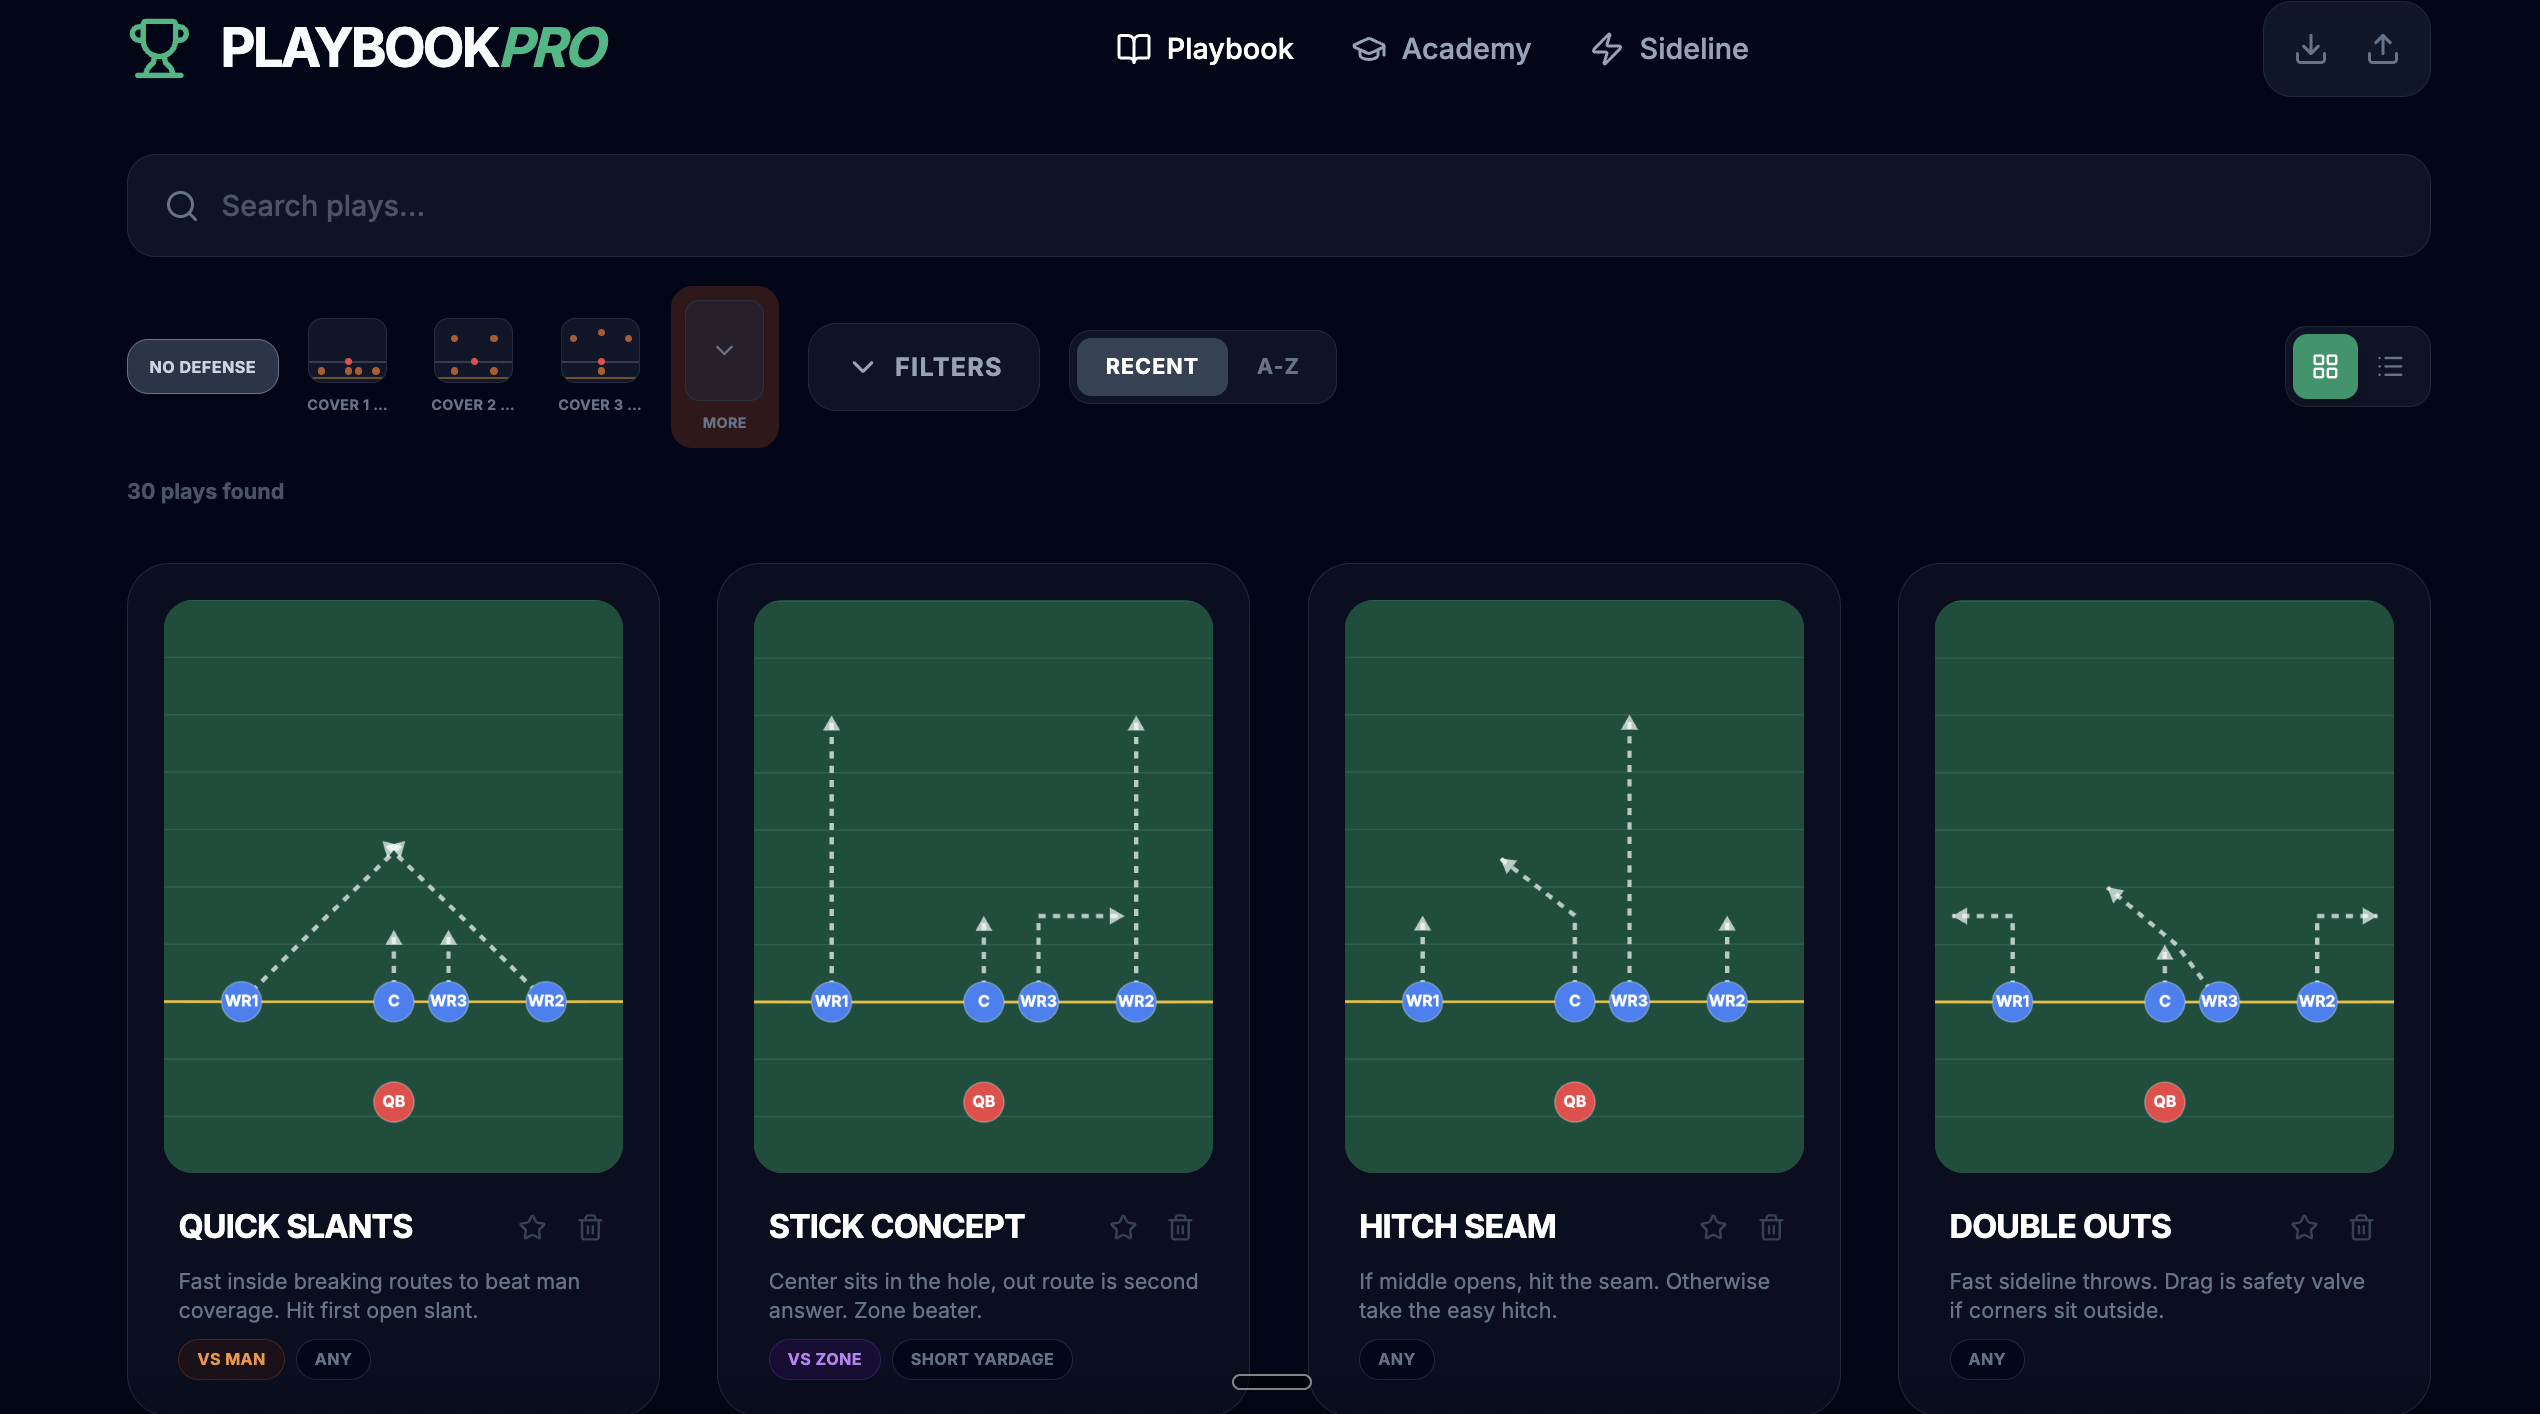This screenshot has height=1414, width=2540.
Task: Enable the No Defense option
Action: click(202, 367)
